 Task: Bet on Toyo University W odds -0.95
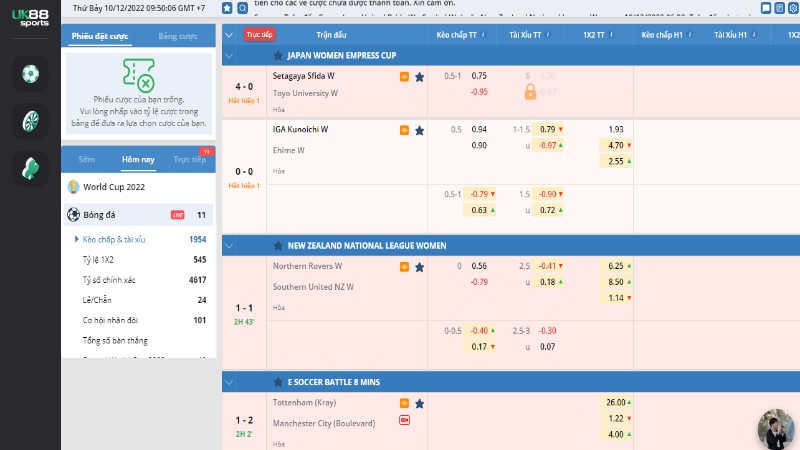(479, 92)
